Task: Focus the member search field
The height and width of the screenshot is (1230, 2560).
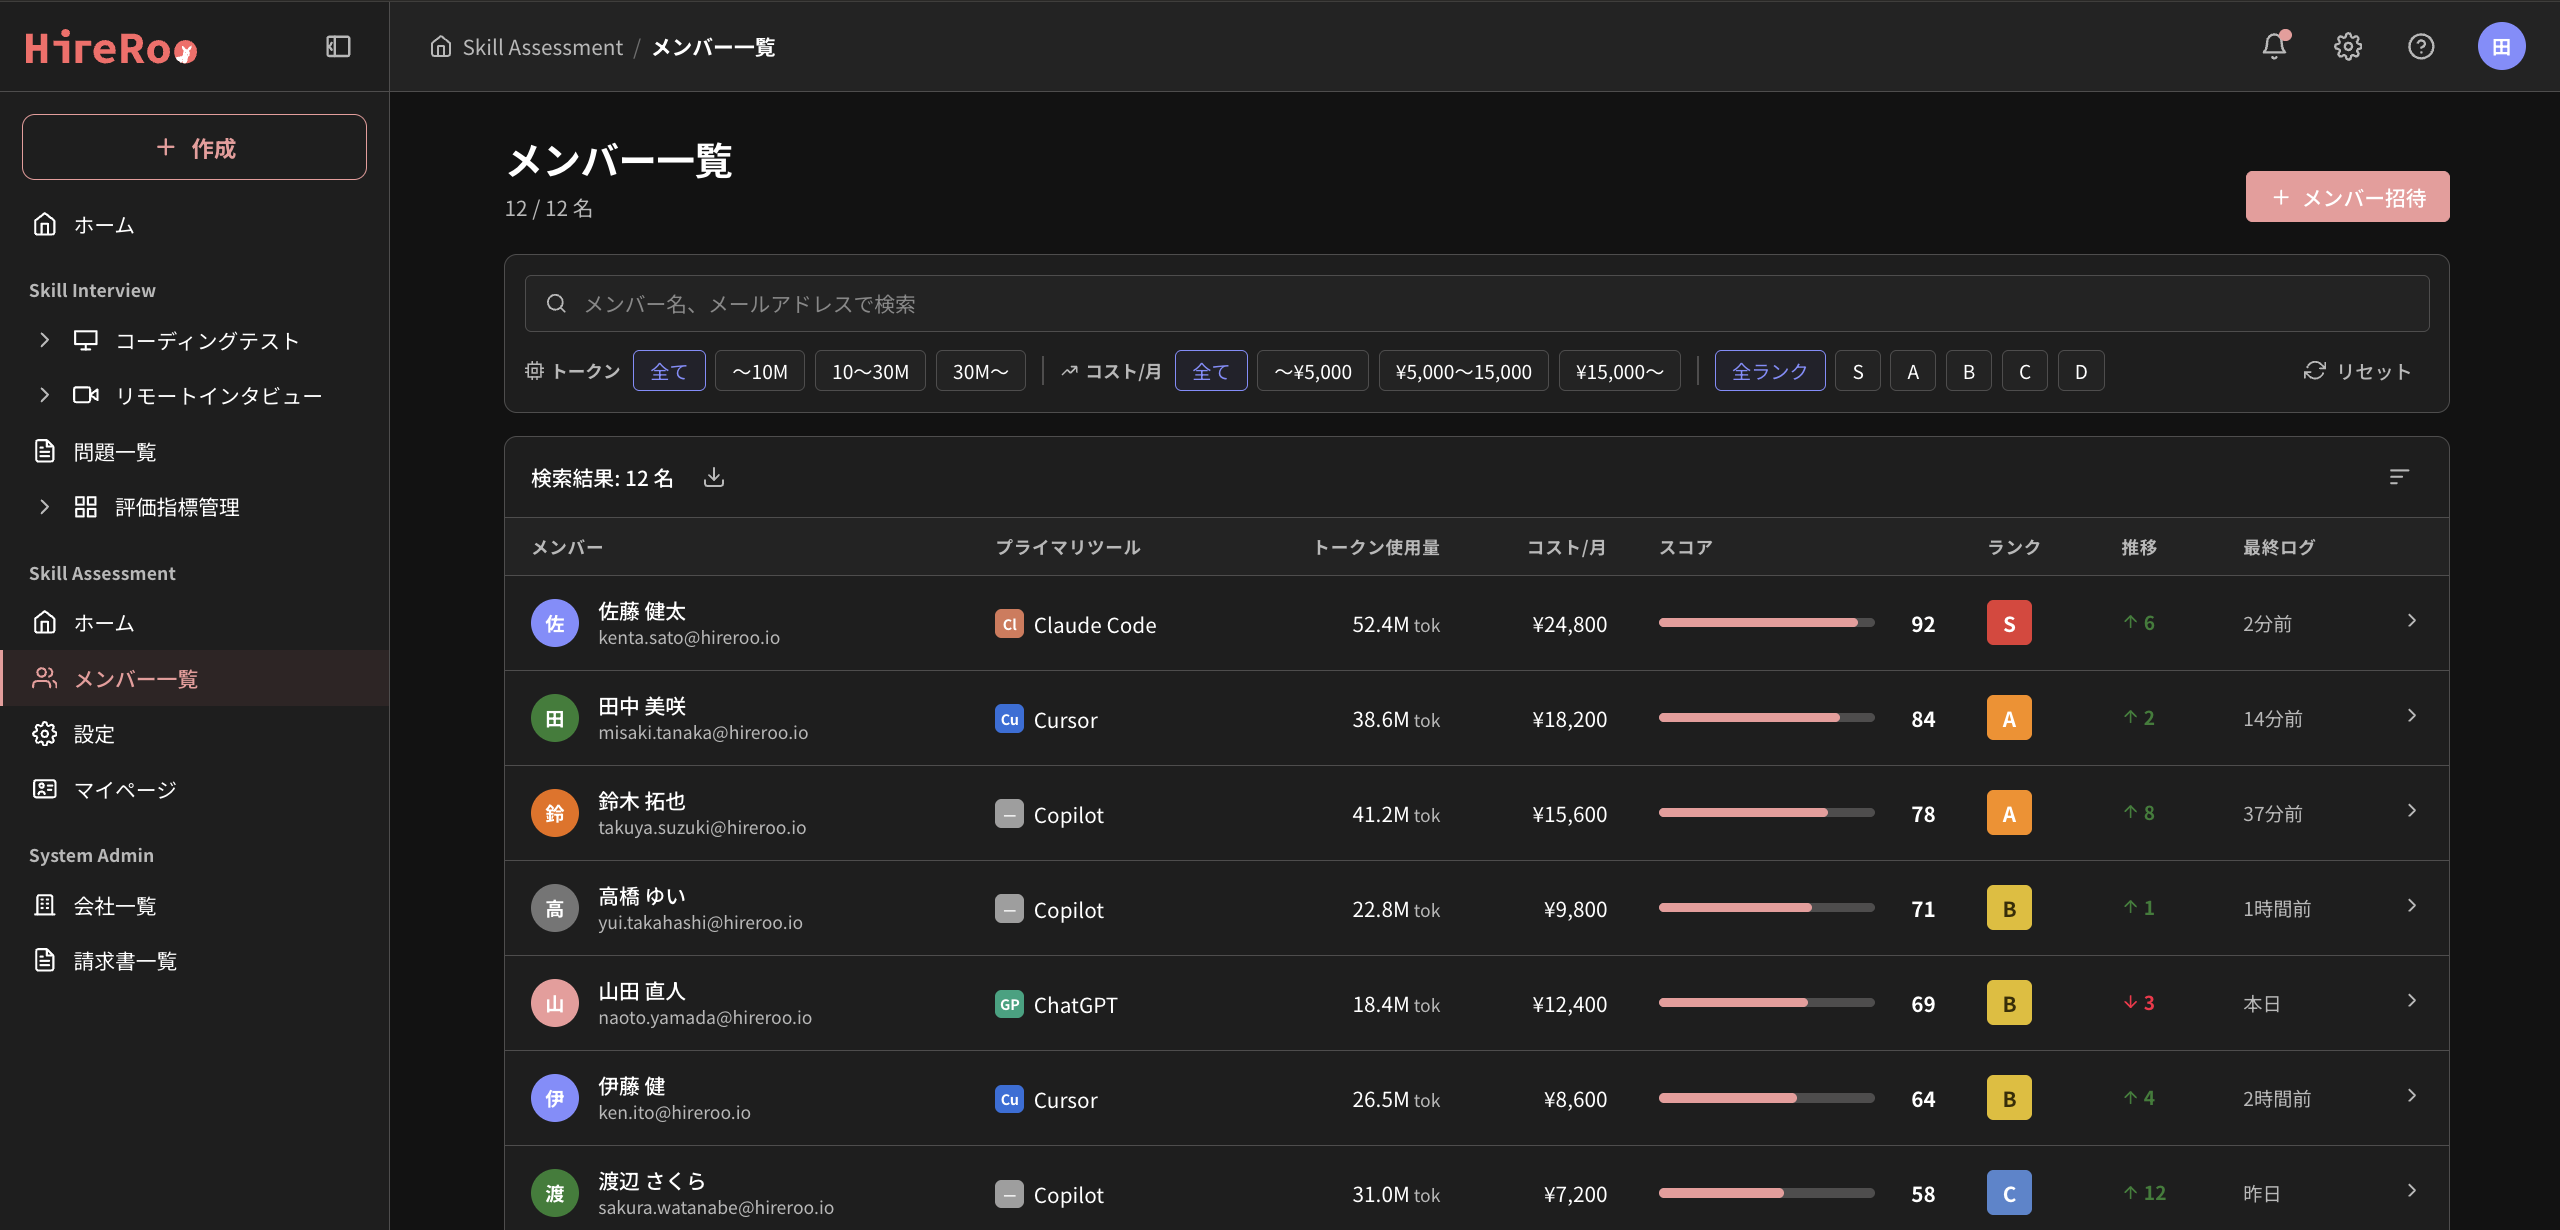Action: click(x=1477, y=303)
